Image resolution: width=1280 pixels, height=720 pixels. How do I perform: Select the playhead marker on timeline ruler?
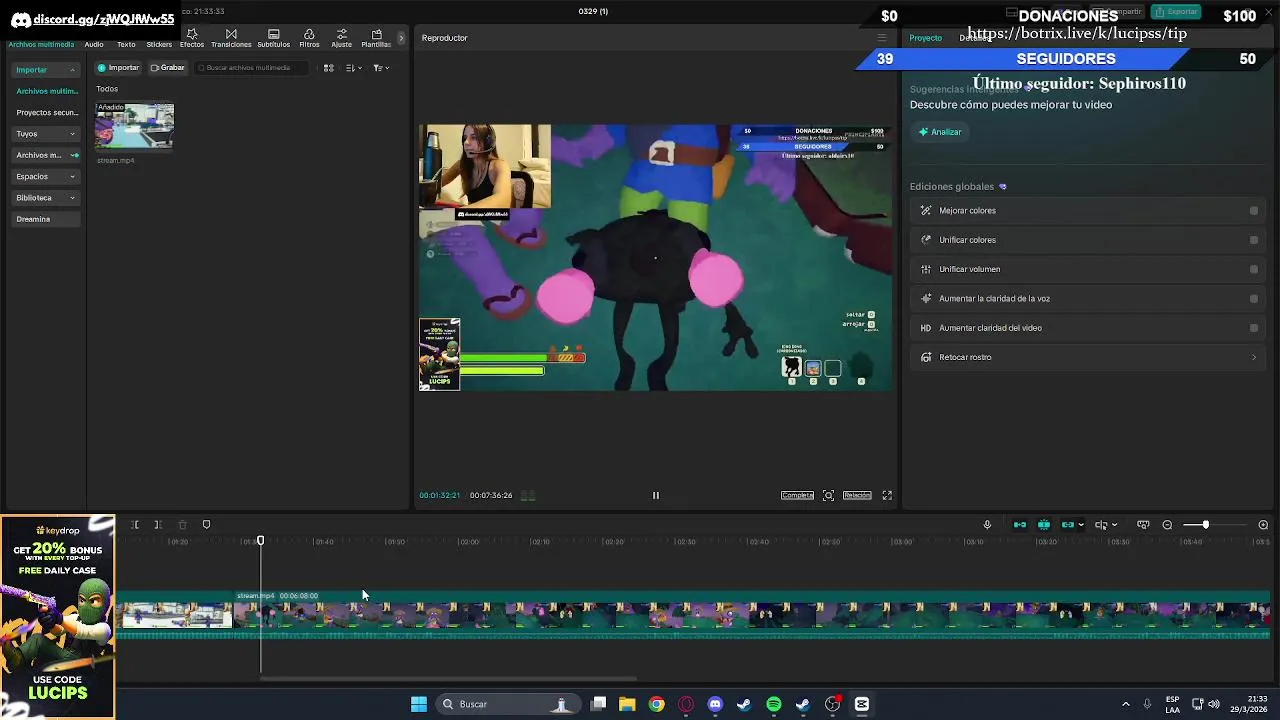click(x=260, y=541)
